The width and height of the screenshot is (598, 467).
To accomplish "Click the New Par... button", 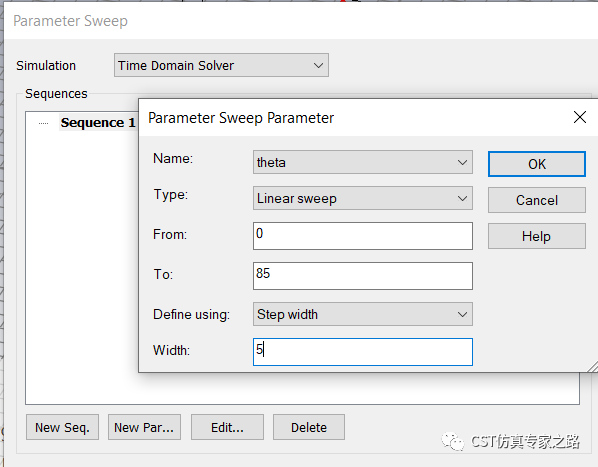I will (144, 427).
